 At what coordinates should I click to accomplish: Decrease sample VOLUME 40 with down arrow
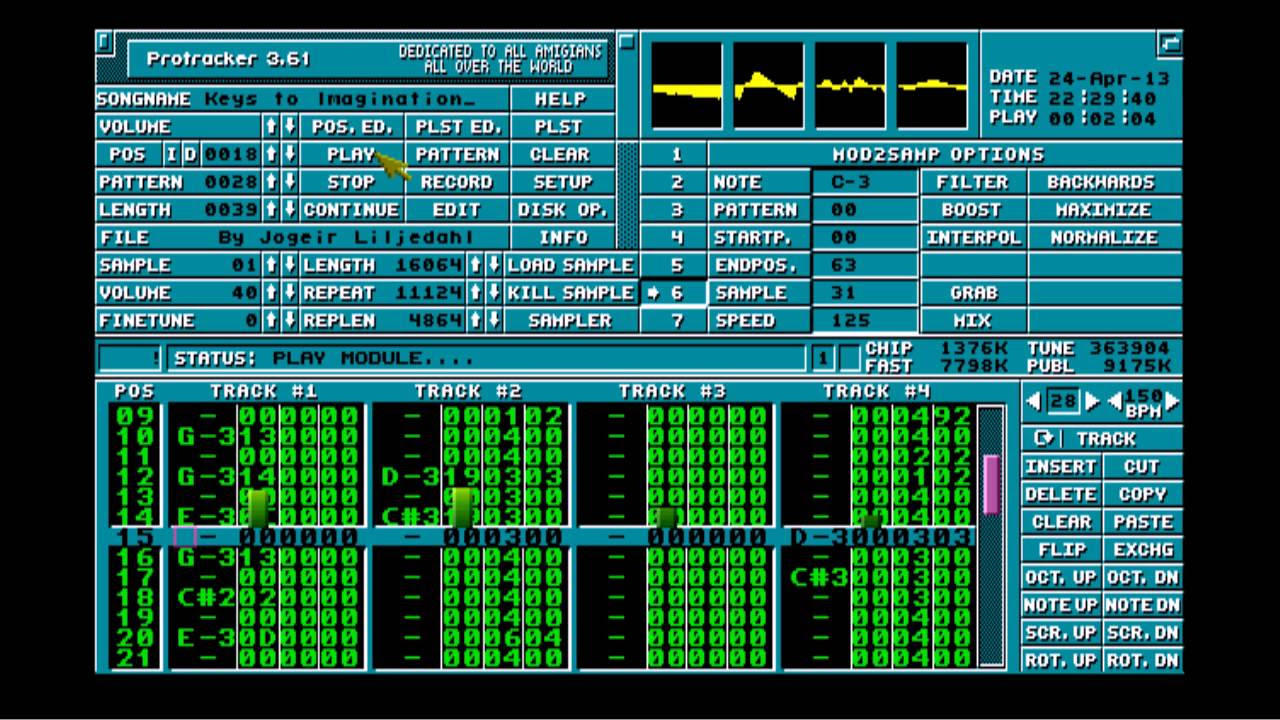pos(289,294)
